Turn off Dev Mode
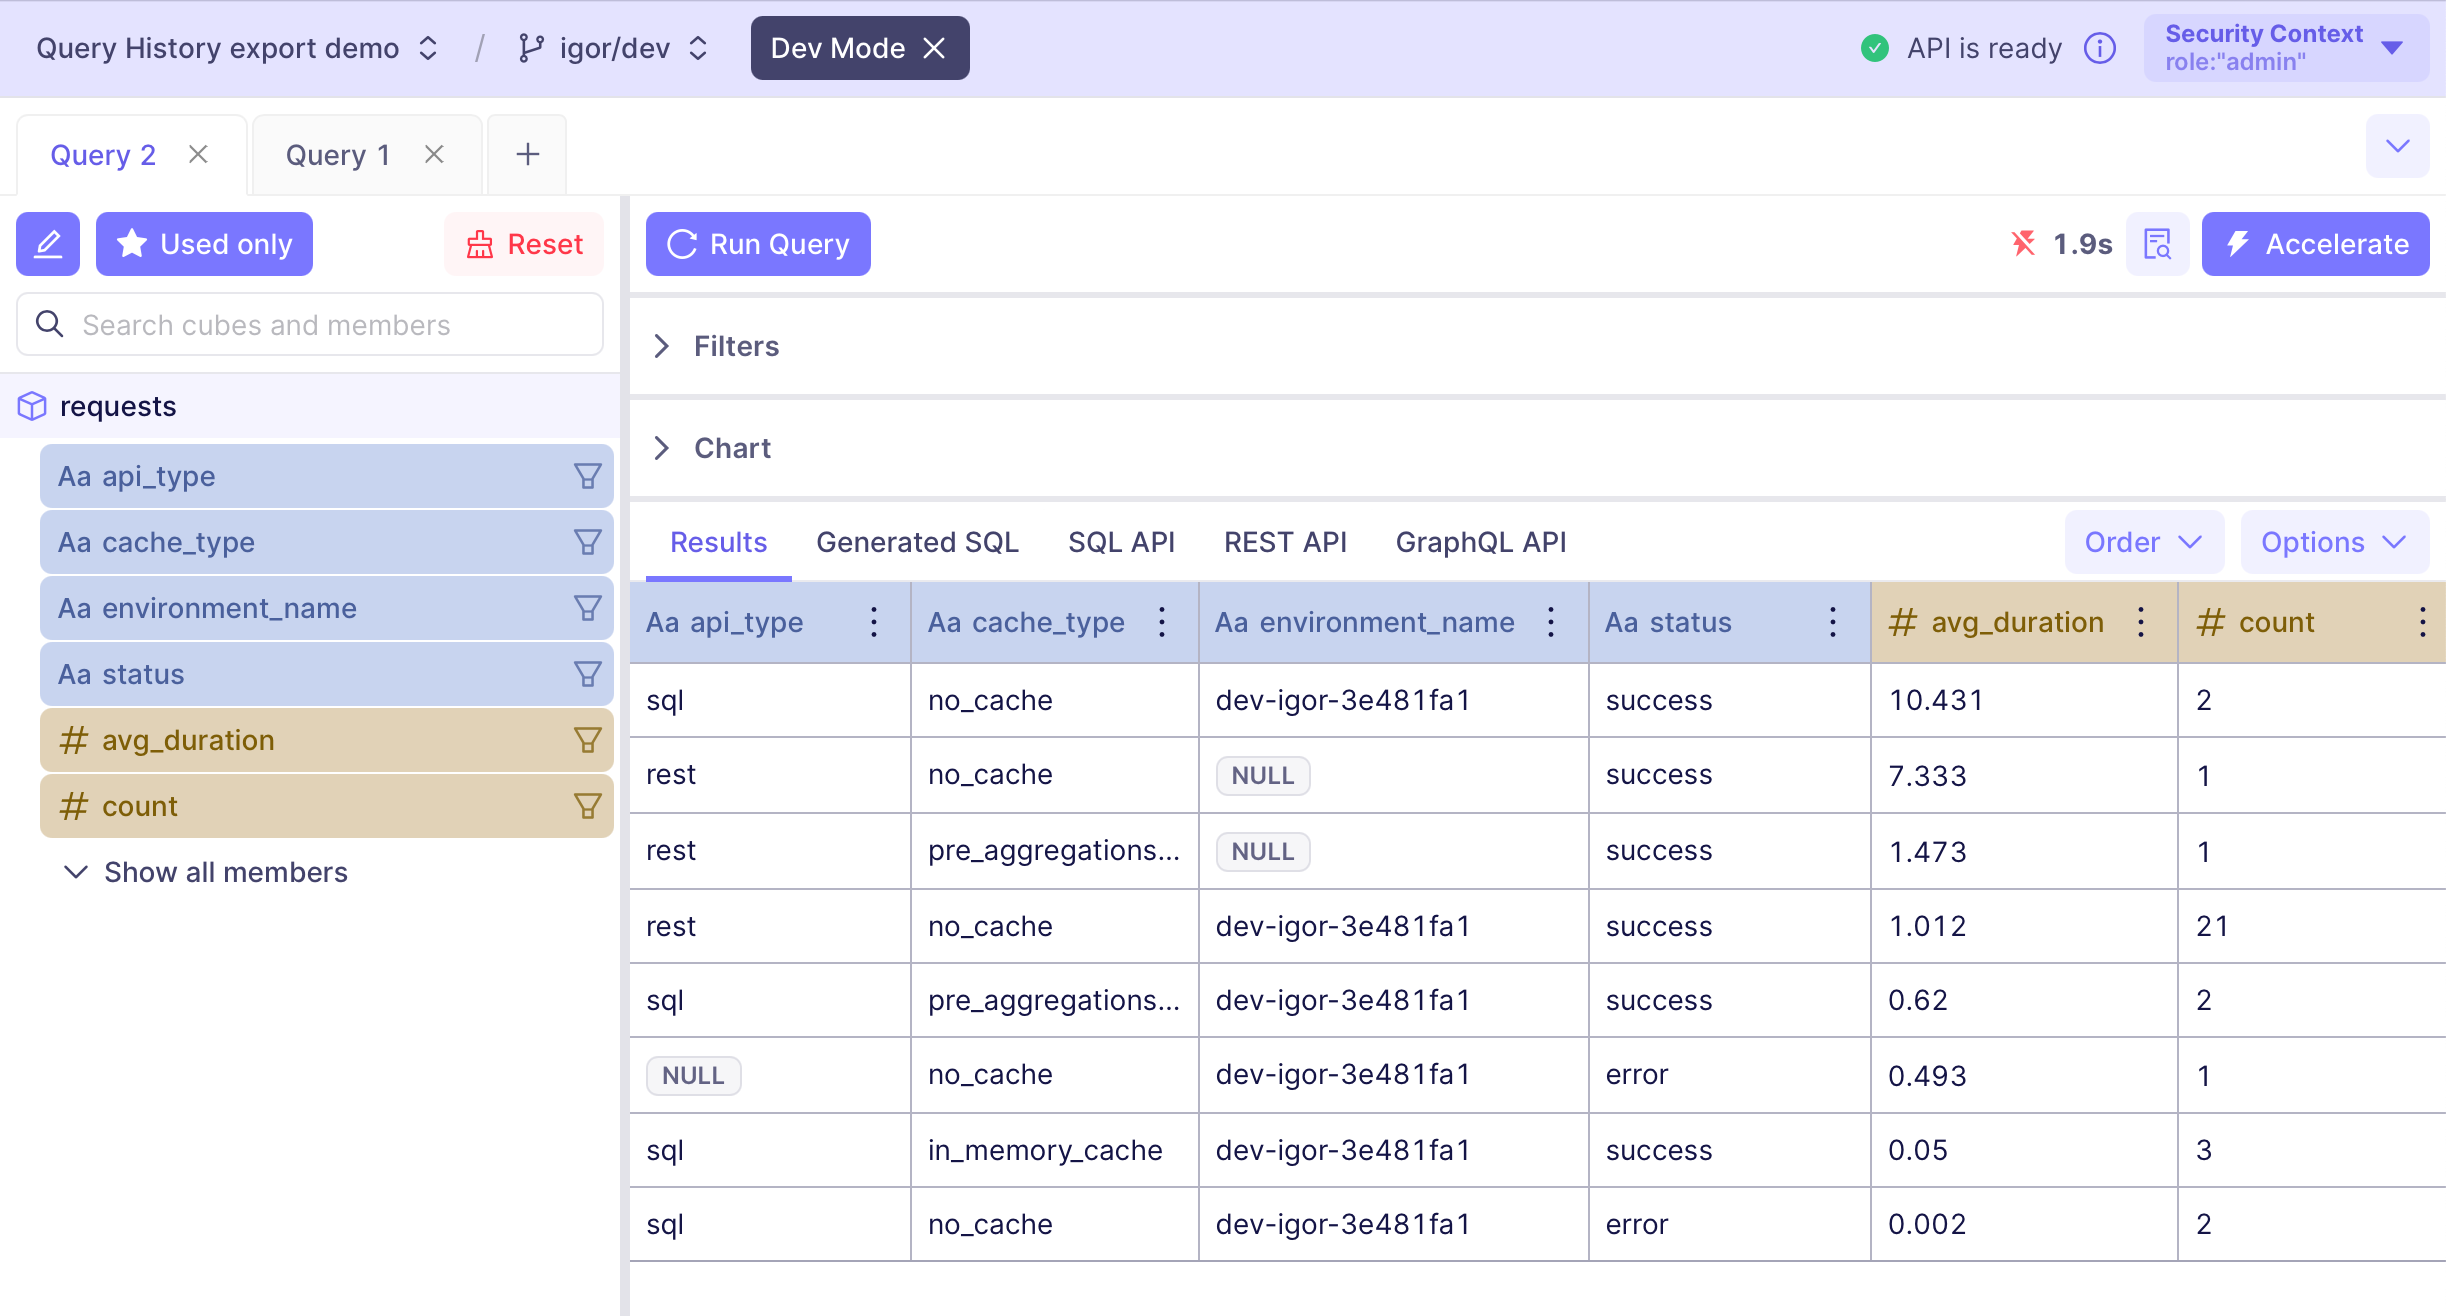The height and width of the screenshot is (1316, 2446). click(934, 48)
